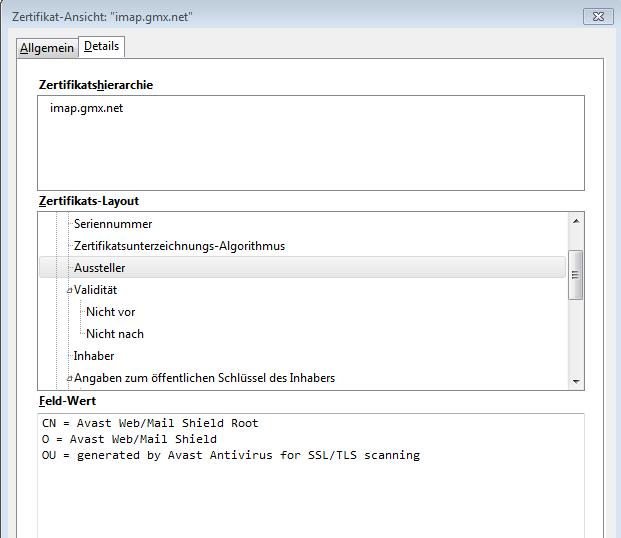Viewport: 621px width, 538px height.
Task: Click the O = Avast Web/Mail Shield line
Action: coord(122,439)
